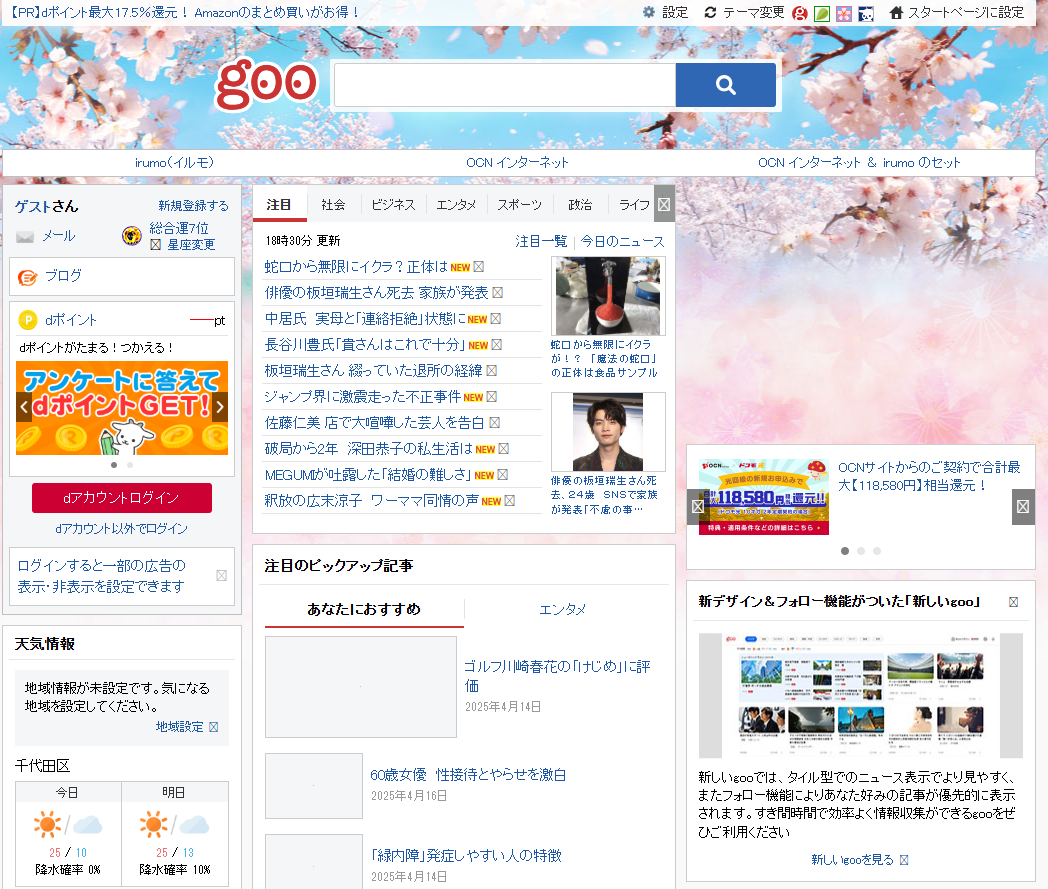The width and height of the screenshot is (1048, 889).
Task: Select second dot of OCN ad carousel
Action: [x=861, y=551]
